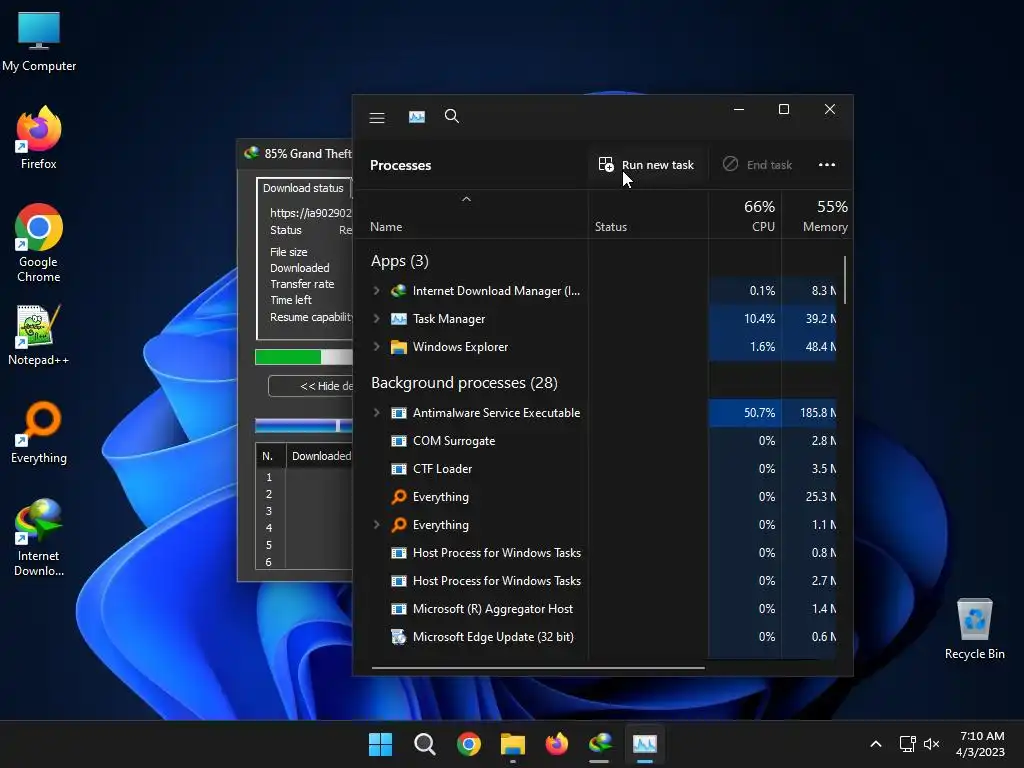Open Task Manager search icon
The image size is (1024, 768).
(452, 116)
